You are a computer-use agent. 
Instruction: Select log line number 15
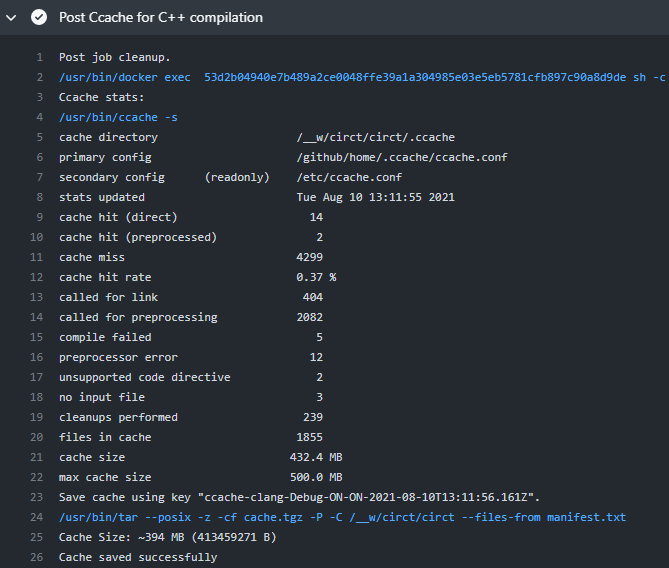37,337
